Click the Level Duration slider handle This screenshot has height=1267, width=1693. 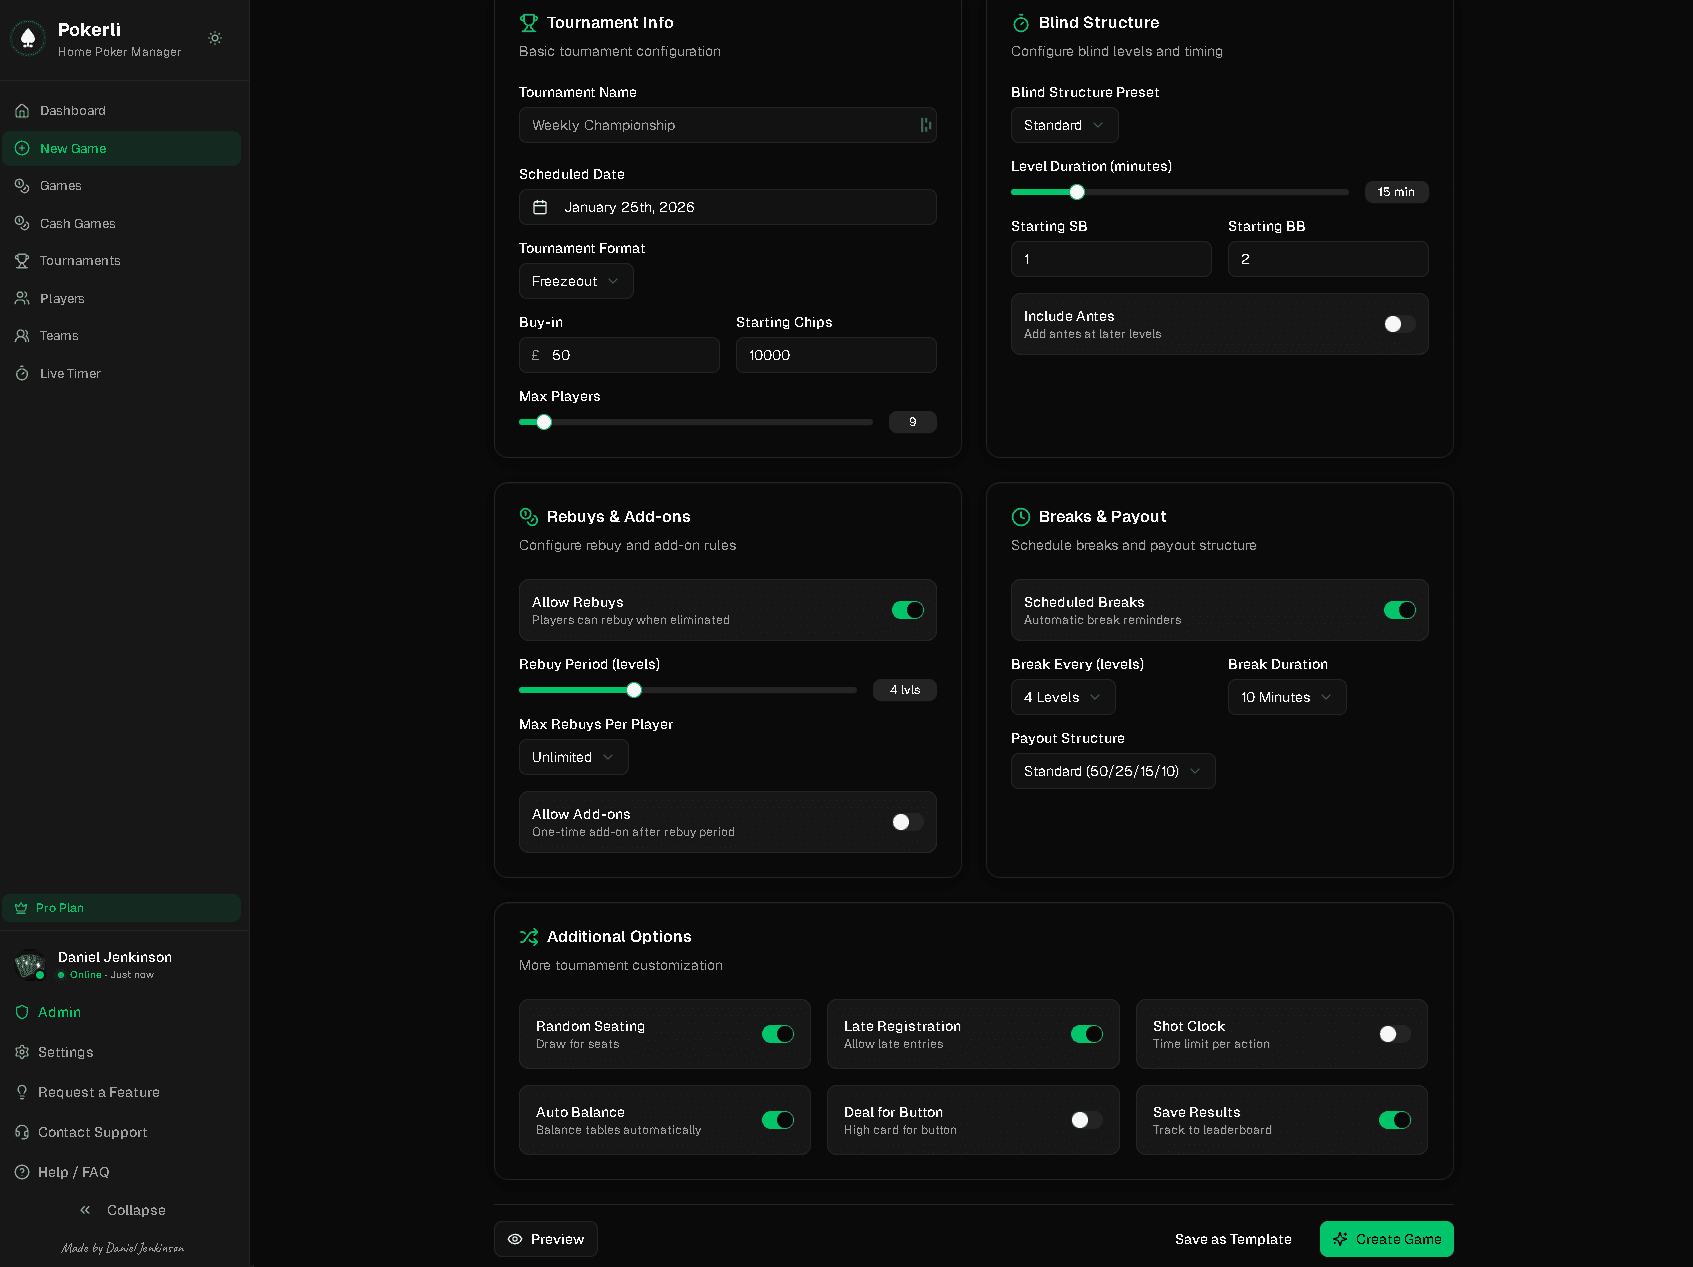1077,192
